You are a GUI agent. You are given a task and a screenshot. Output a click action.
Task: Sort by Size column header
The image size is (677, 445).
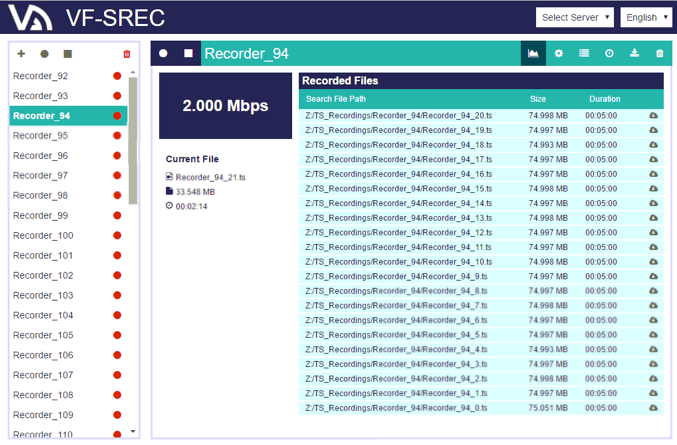[x=538, y=99]
